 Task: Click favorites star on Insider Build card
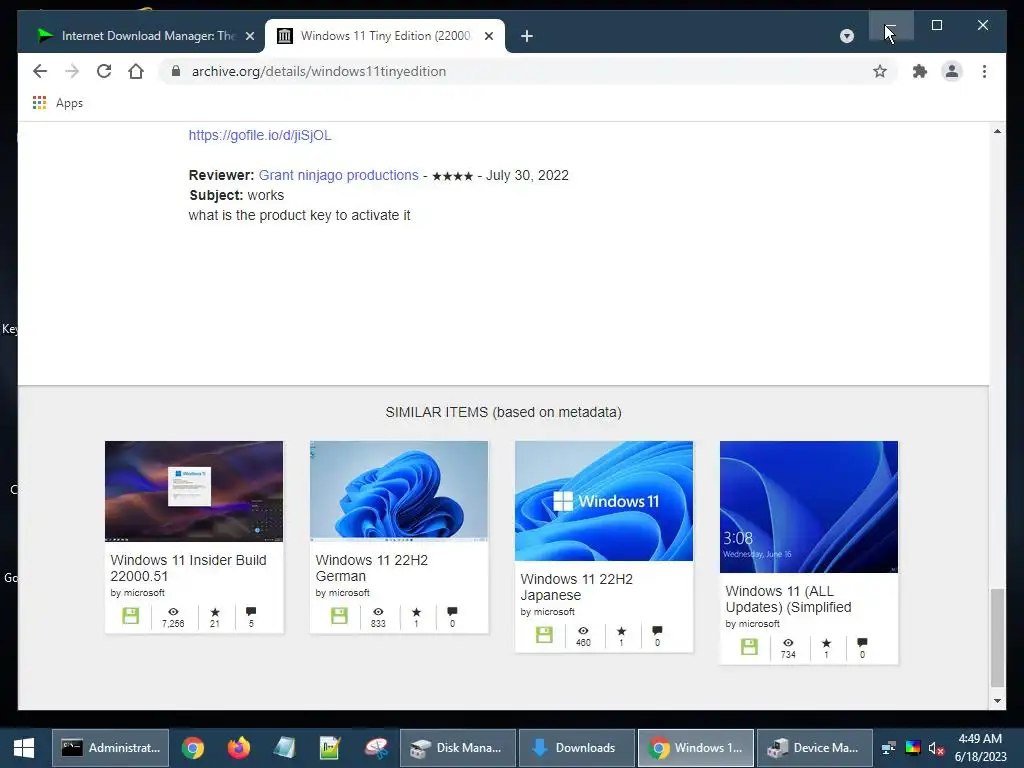215,612
